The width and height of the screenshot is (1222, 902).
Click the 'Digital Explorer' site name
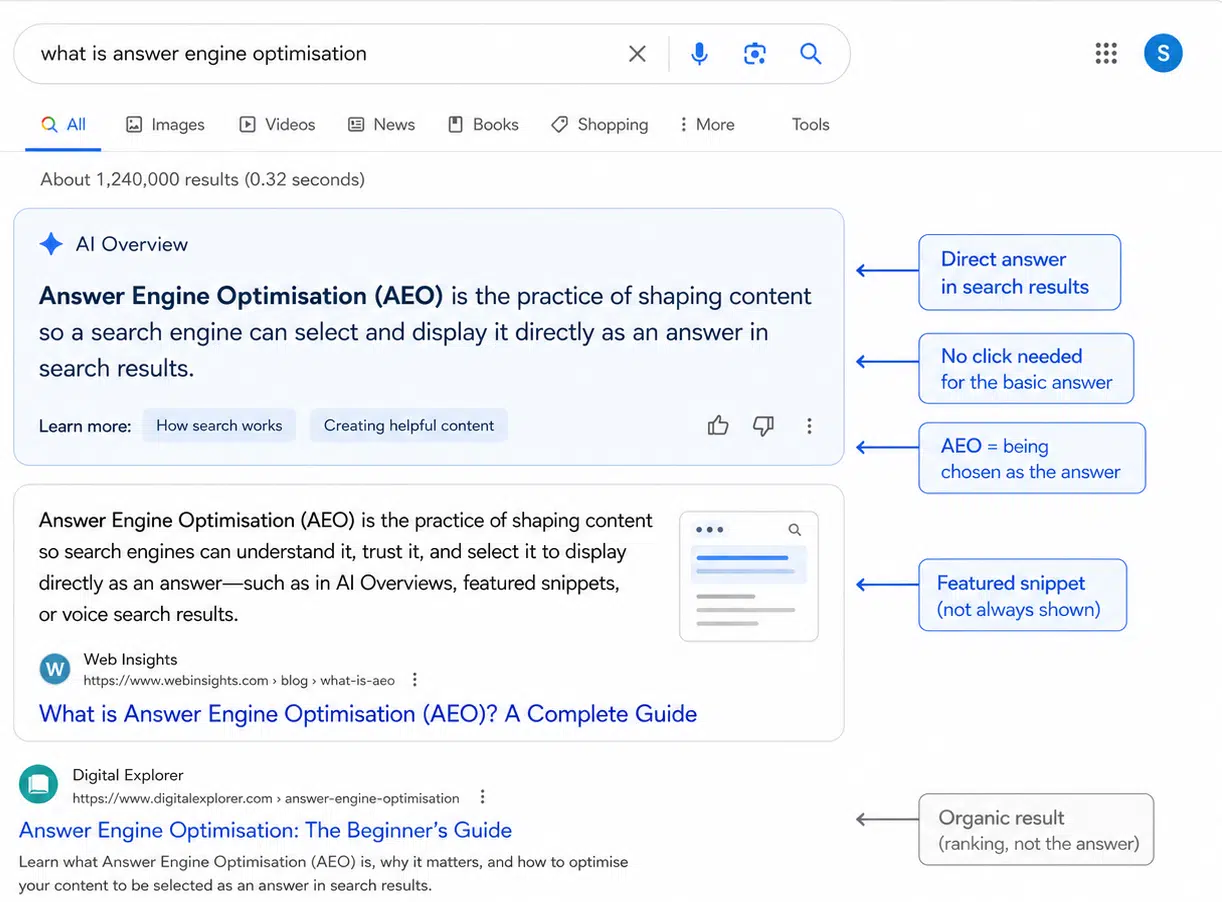(x=128, y=775)
